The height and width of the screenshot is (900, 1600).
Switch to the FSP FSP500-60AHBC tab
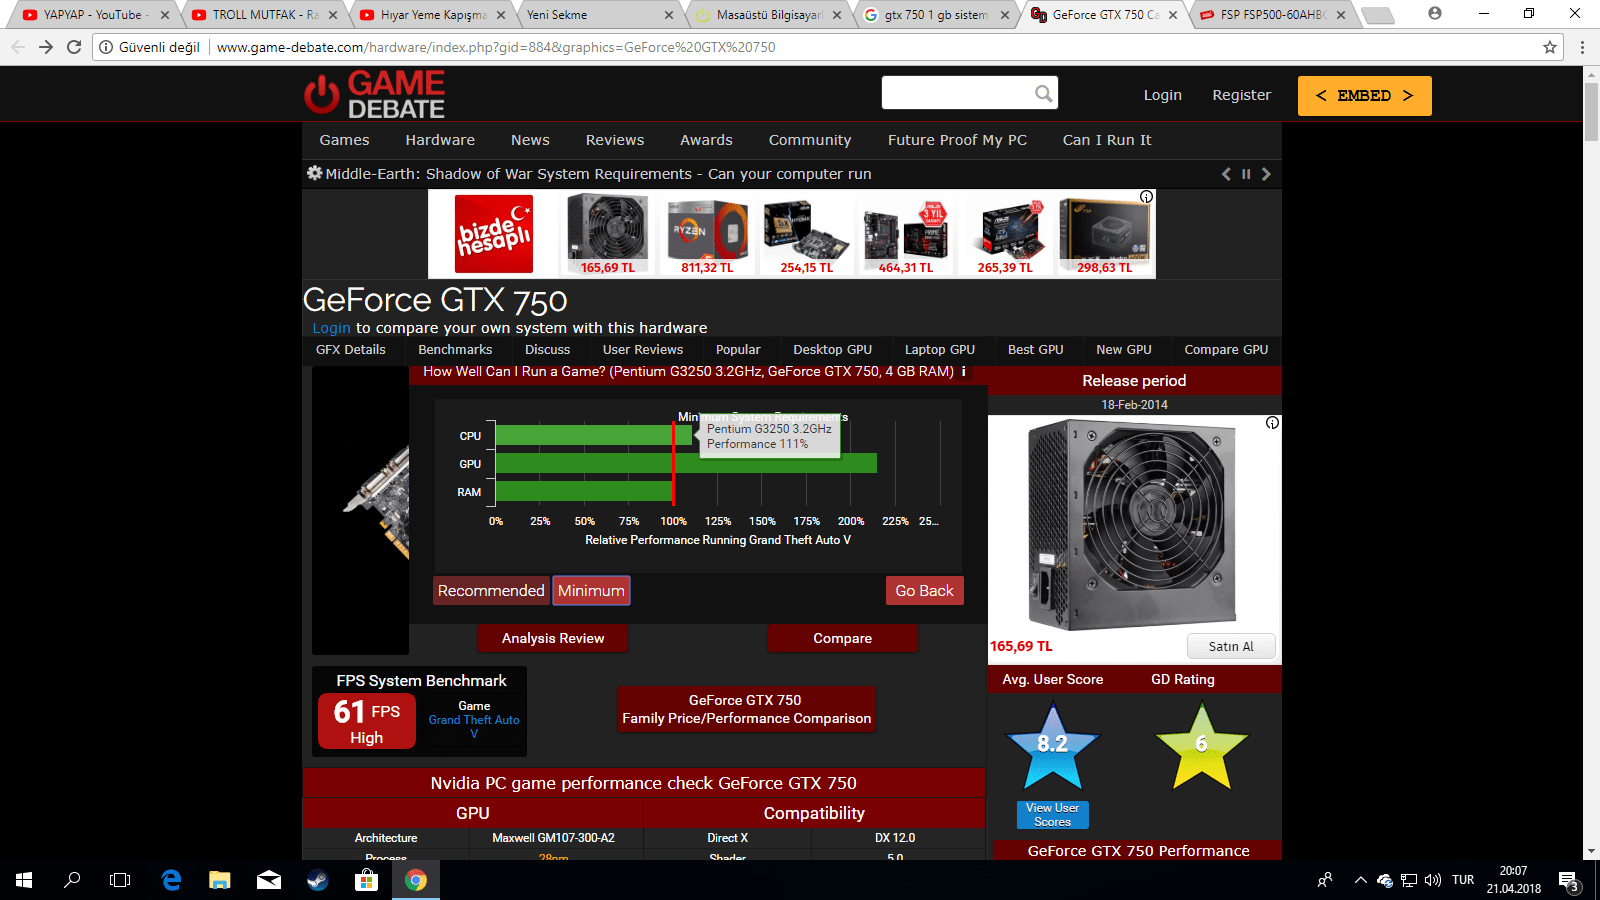point(1273,15)
